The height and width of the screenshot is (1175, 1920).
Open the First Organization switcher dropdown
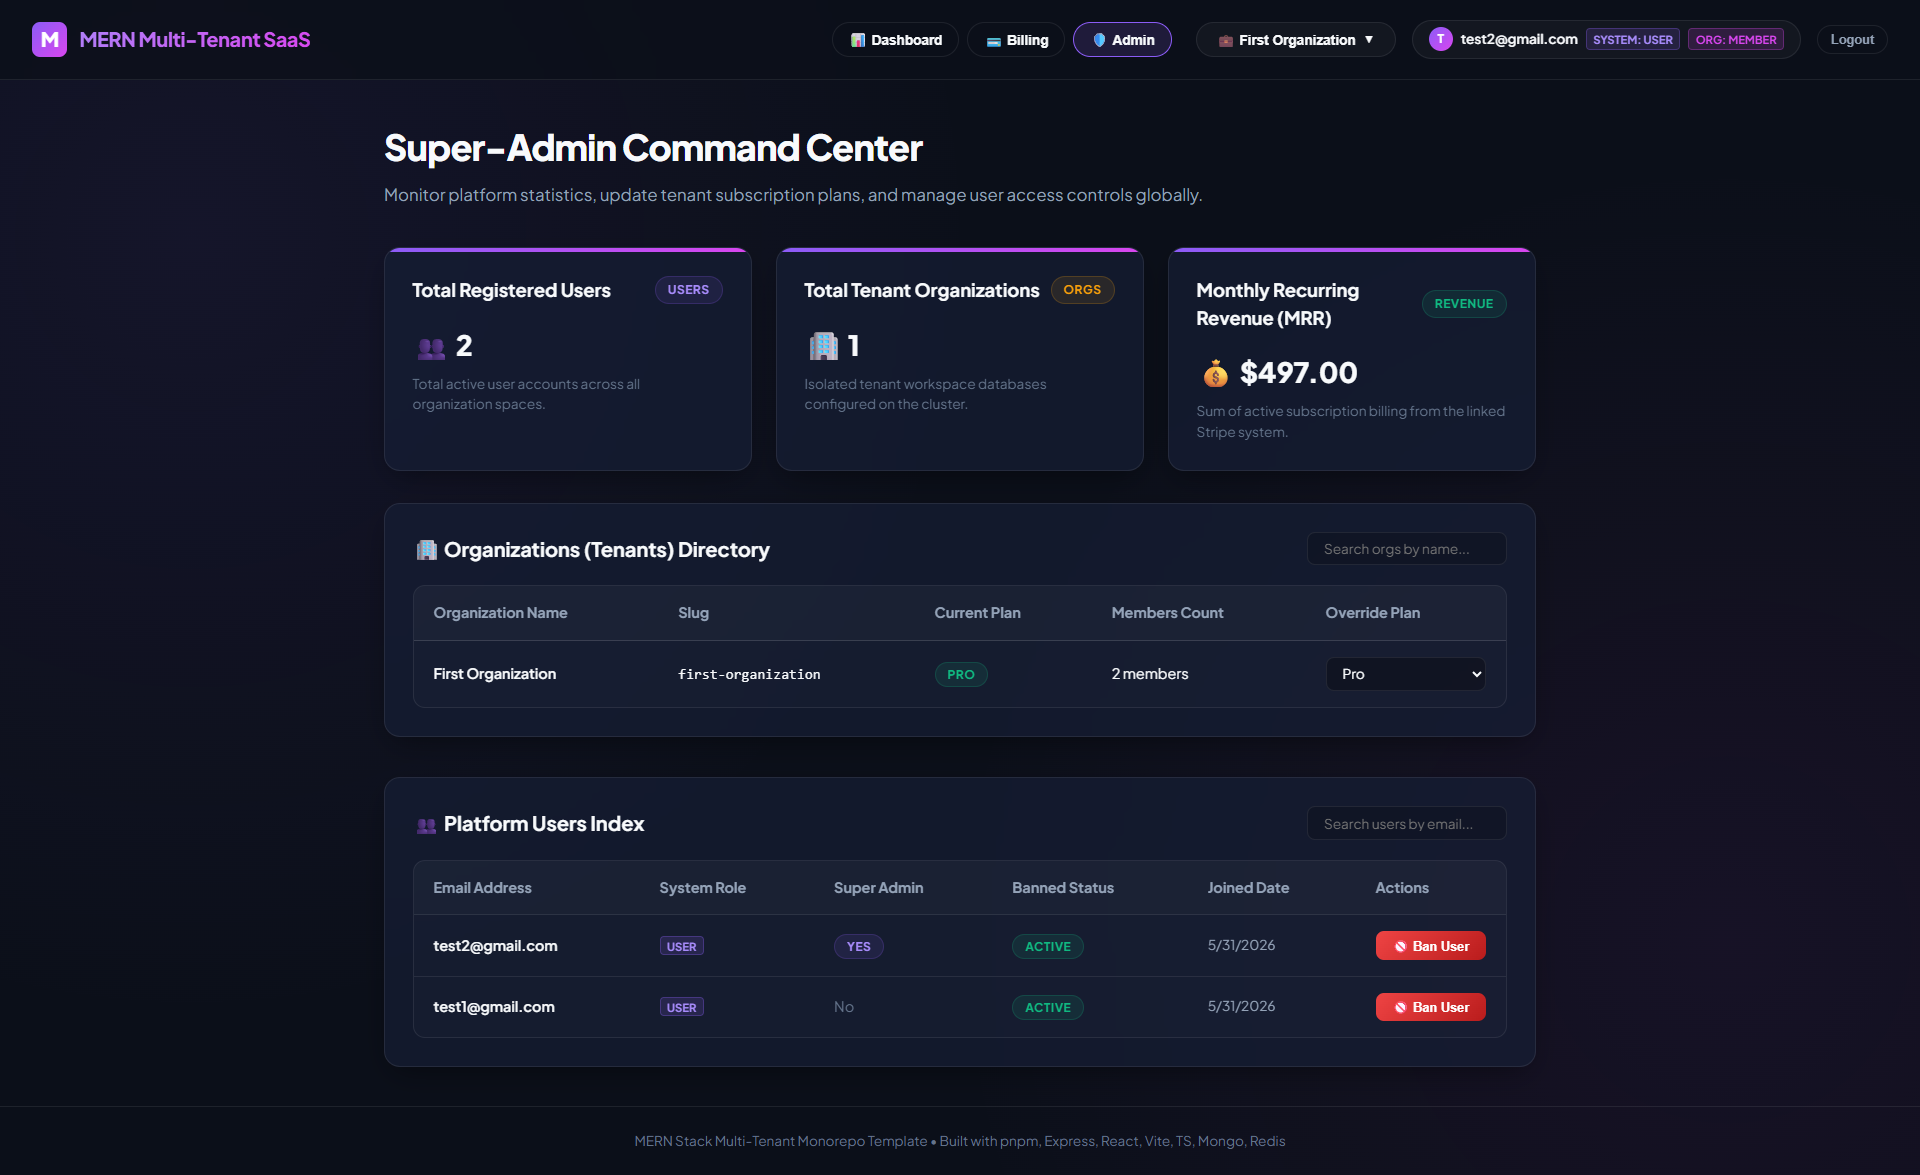(1295, 40)
